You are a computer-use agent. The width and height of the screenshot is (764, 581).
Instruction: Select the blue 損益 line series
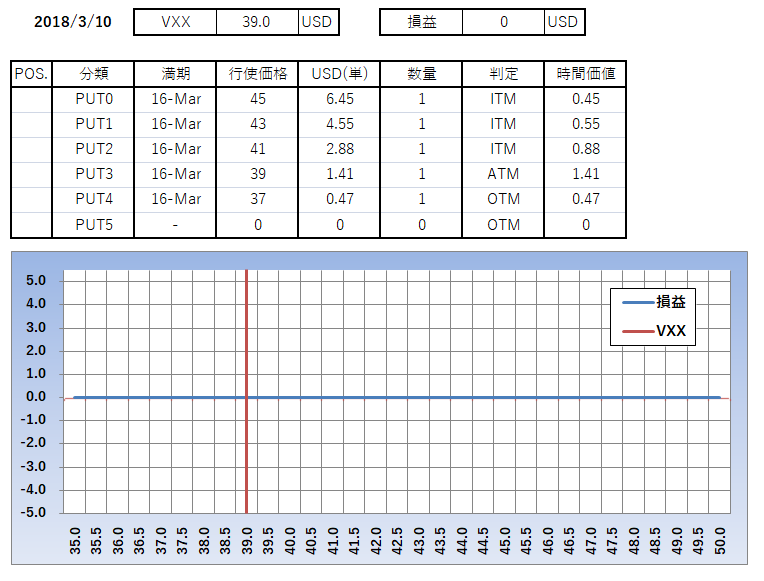click(397, 398)
